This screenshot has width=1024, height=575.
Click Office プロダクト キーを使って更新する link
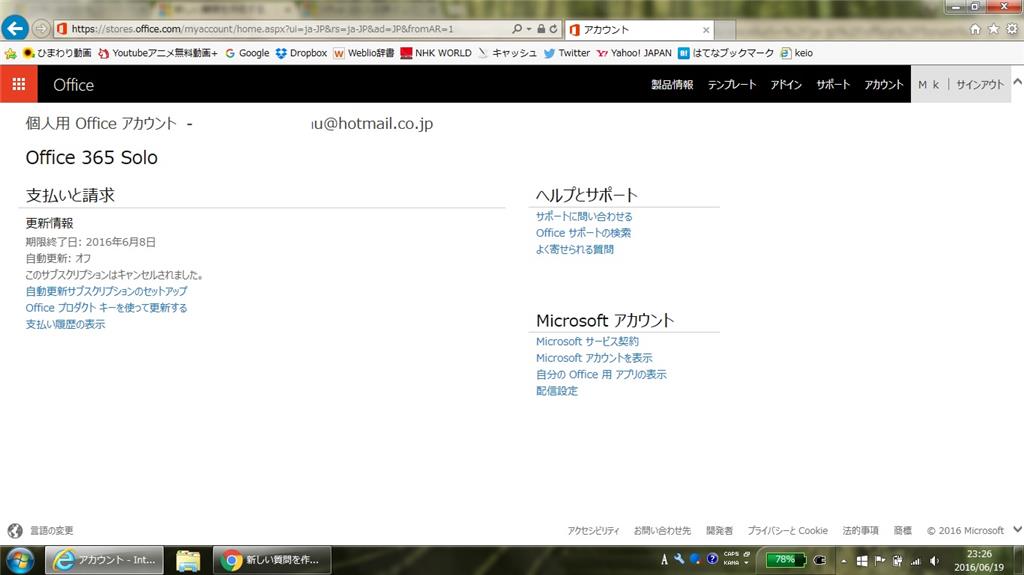106,307
